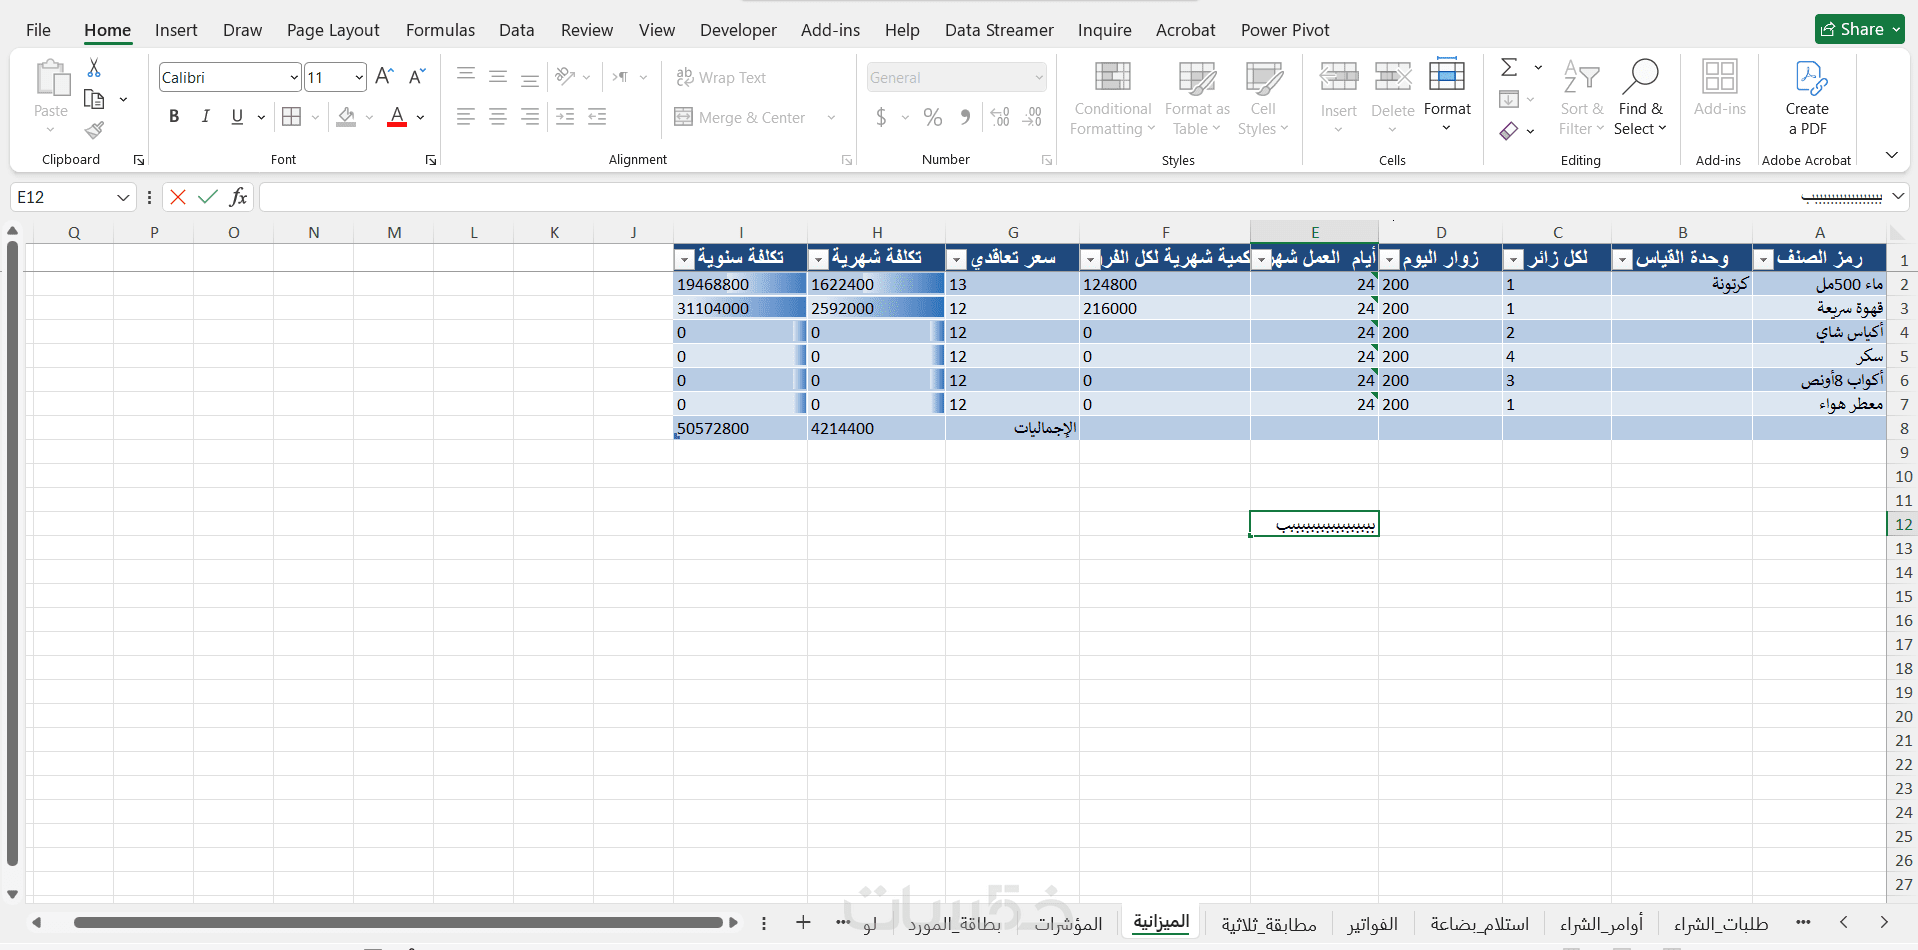Viewport: 1918px width, 950px height.
Task: Click the Merge & Center button
Action: point(741,117)
